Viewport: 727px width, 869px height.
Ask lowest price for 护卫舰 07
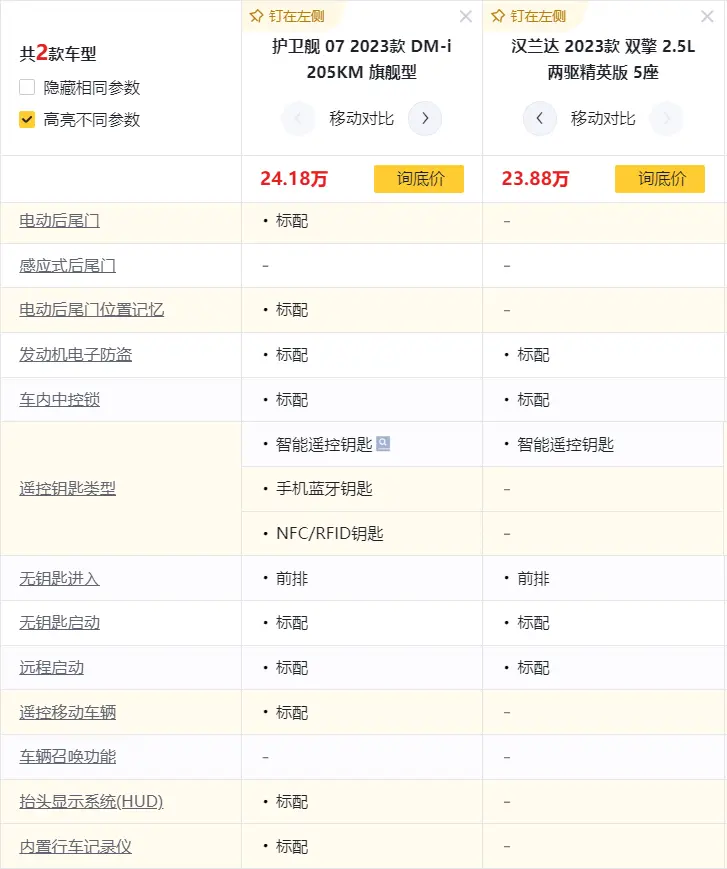point(419,179)
